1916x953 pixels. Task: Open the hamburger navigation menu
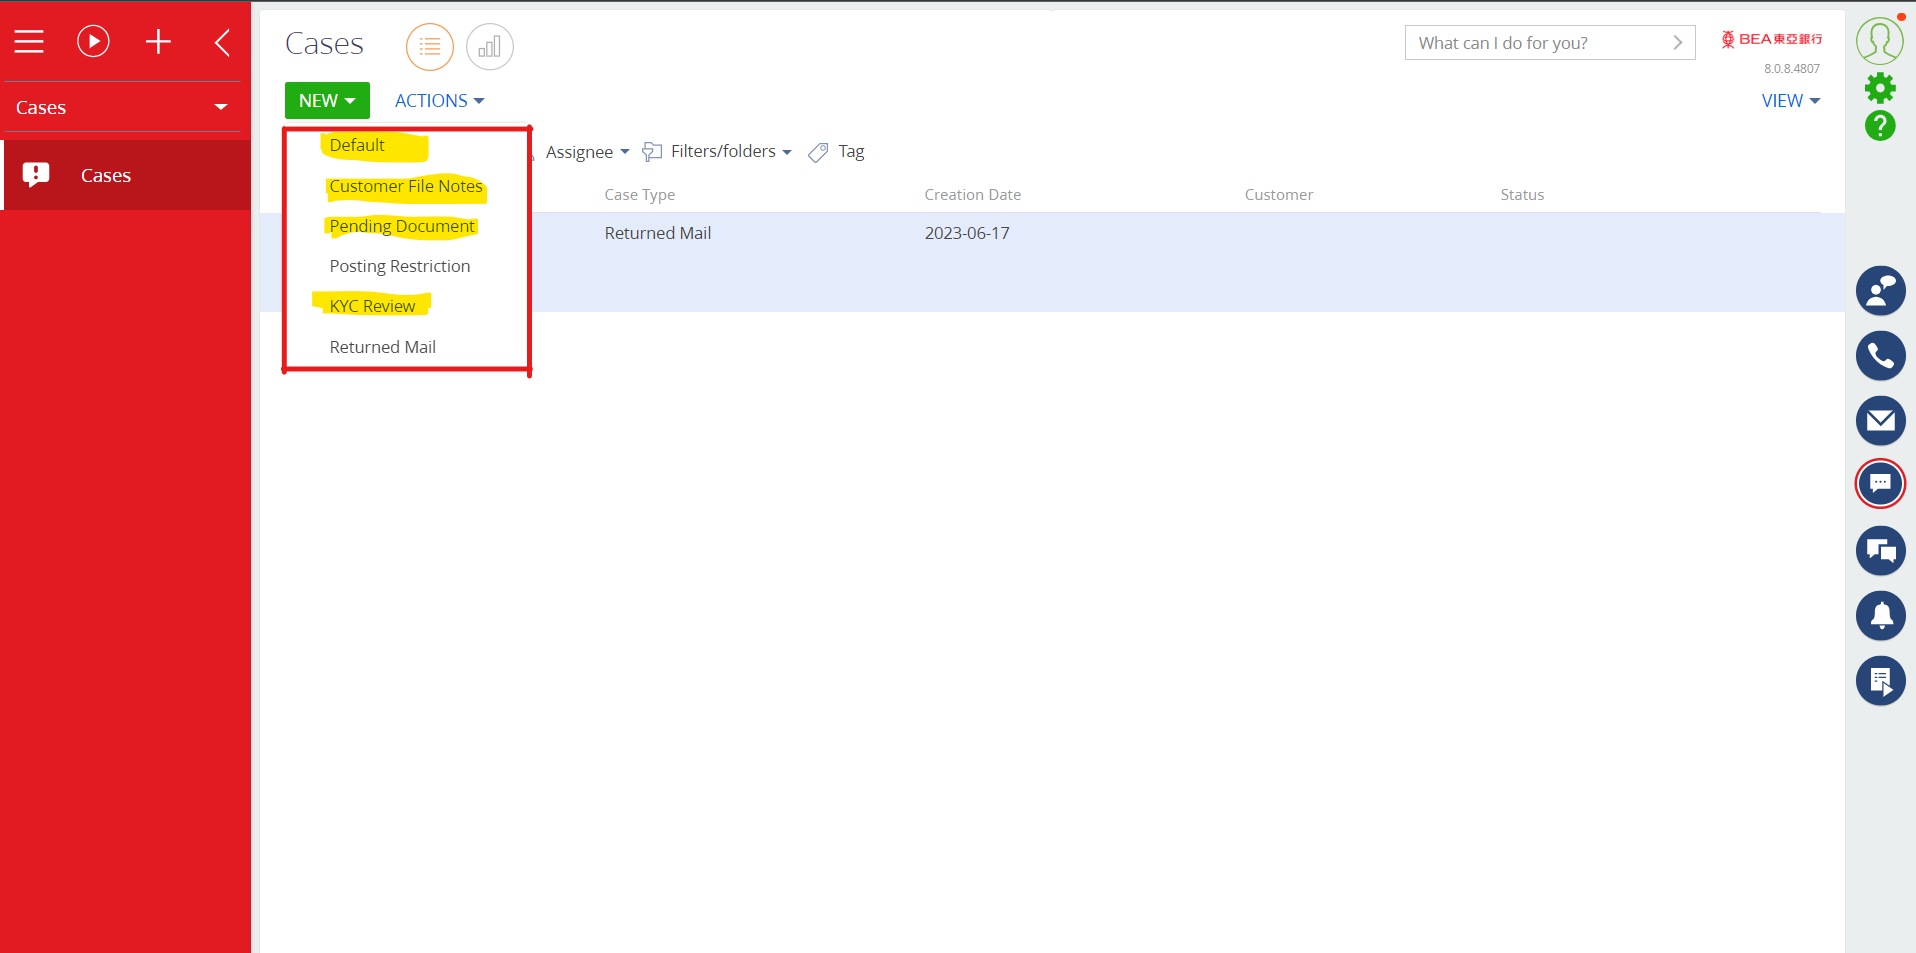point(29,41)
